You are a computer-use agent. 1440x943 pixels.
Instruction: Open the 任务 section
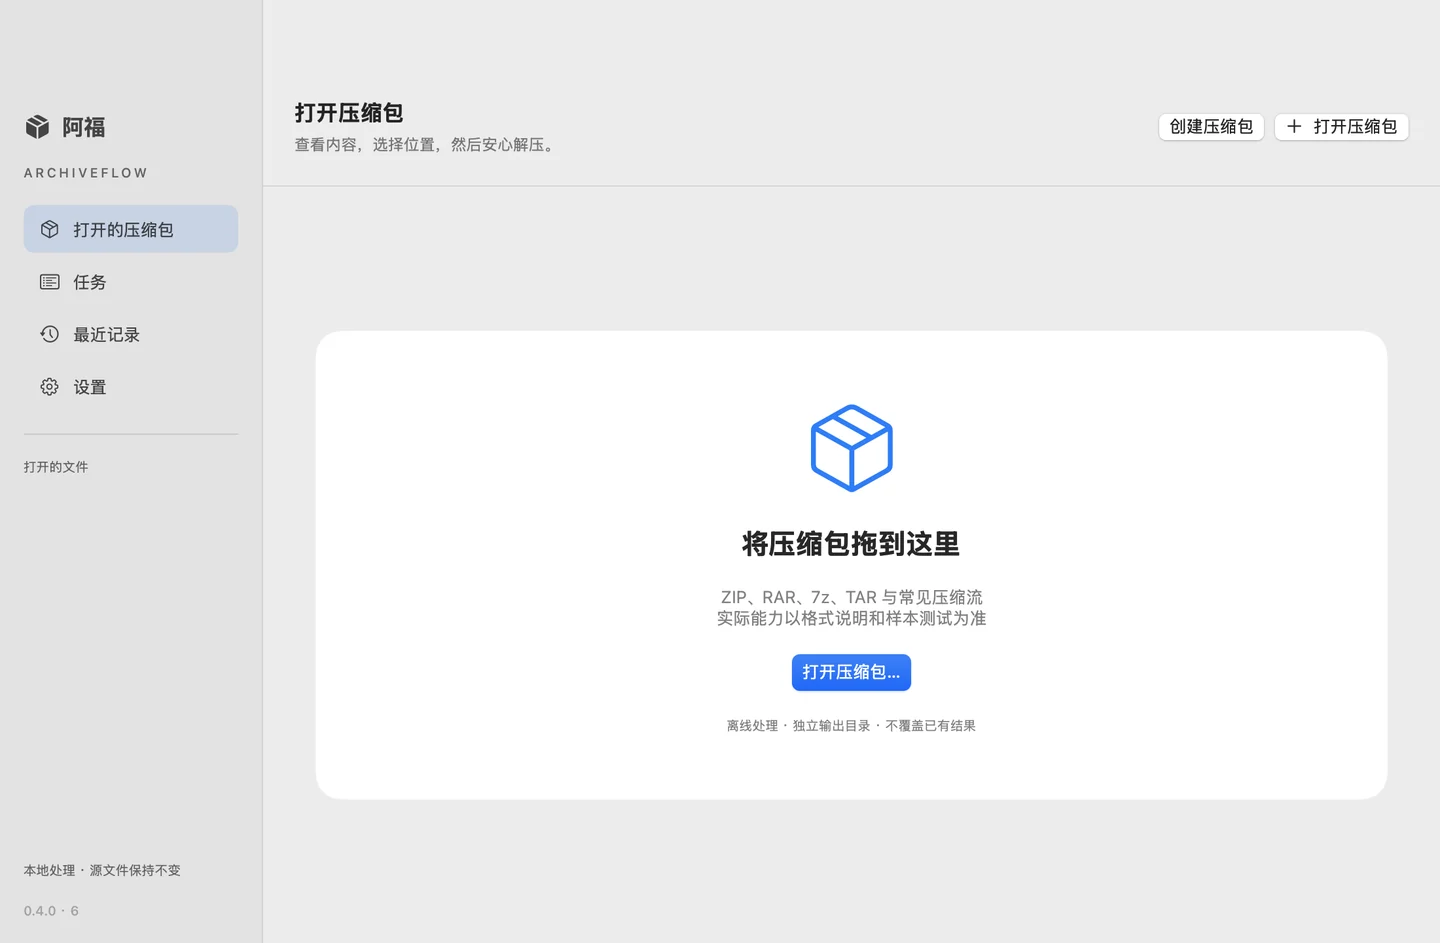point(131,282)
